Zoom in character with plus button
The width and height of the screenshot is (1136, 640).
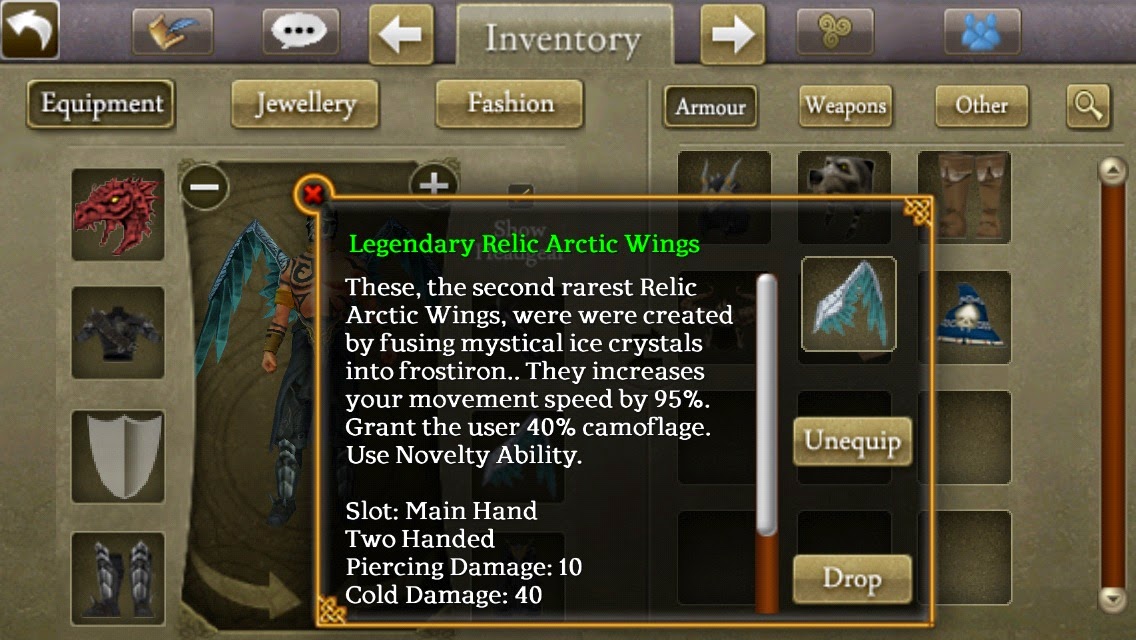click(x=433, y=184)
